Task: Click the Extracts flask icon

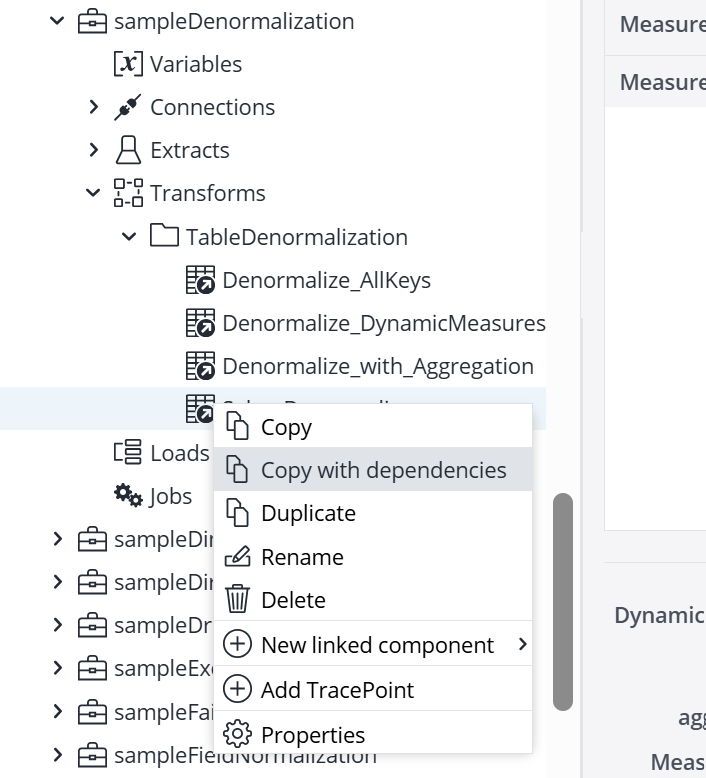Action: tap(128, 150)
